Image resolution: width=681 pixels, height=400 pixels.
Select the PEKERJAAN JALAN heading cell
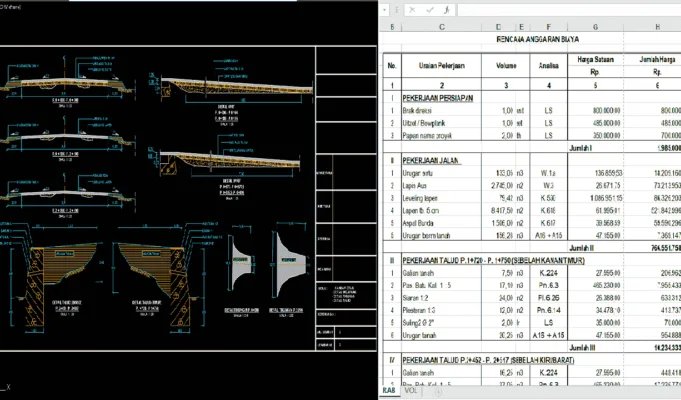click(432, 160)
